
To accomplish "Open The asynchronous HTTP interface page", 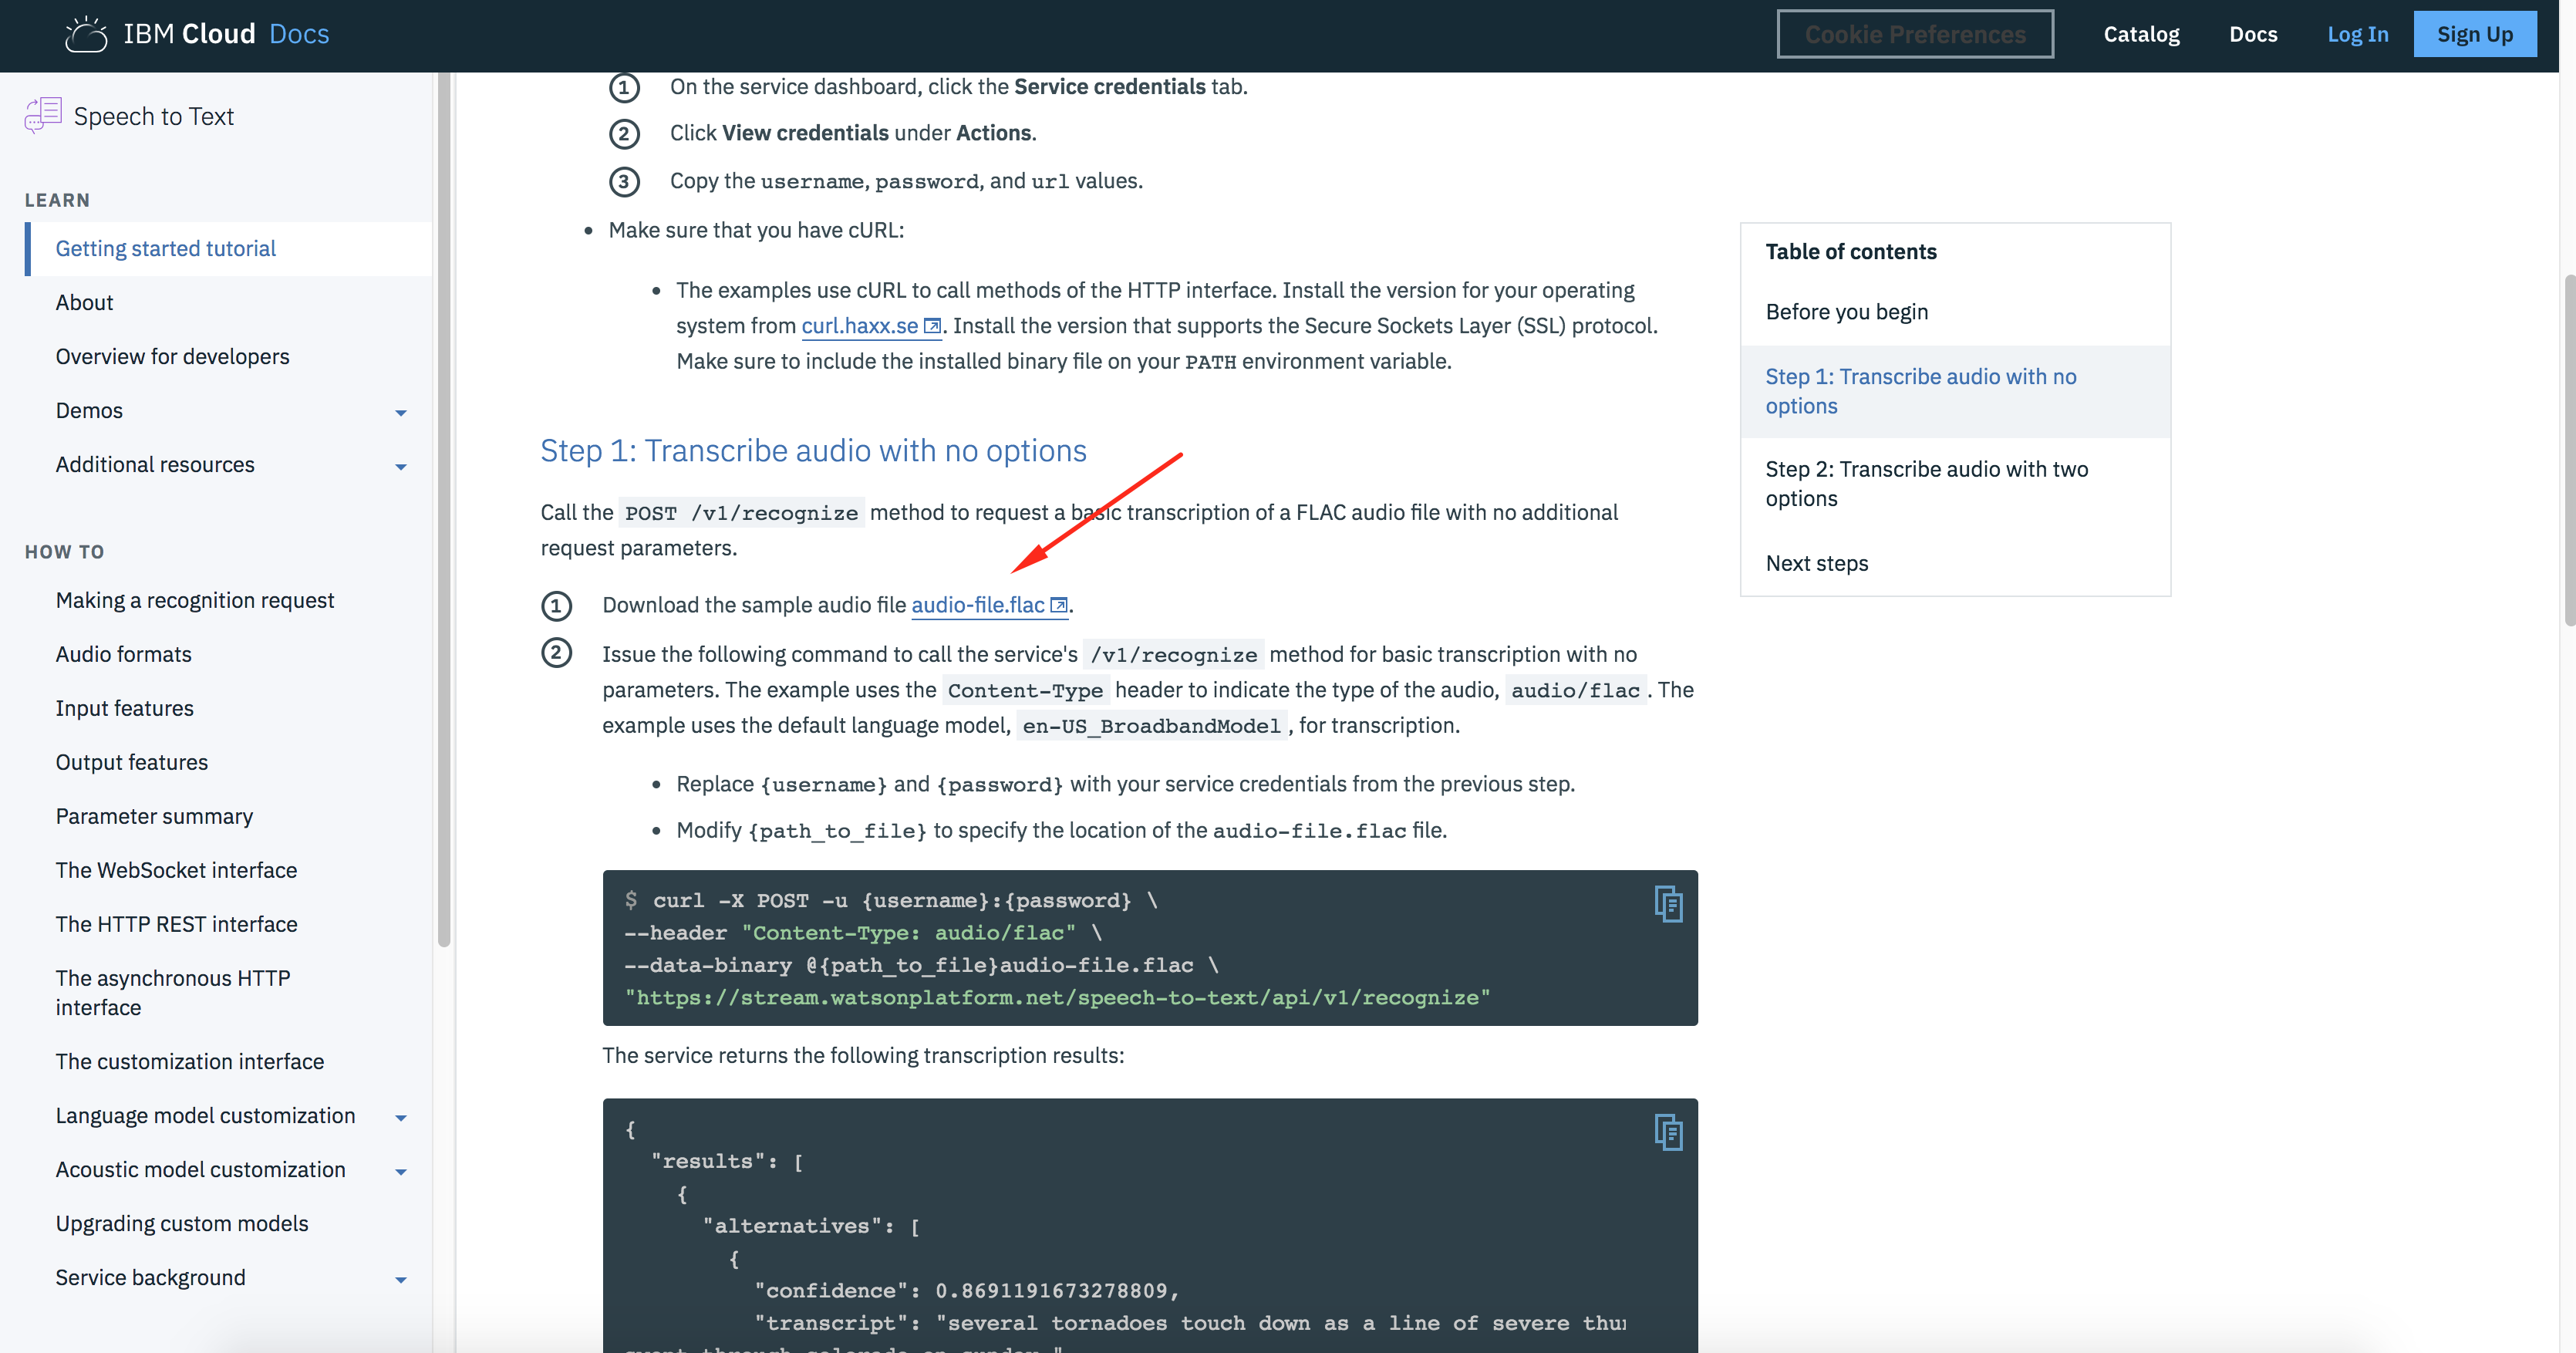I will coord(172,992).
